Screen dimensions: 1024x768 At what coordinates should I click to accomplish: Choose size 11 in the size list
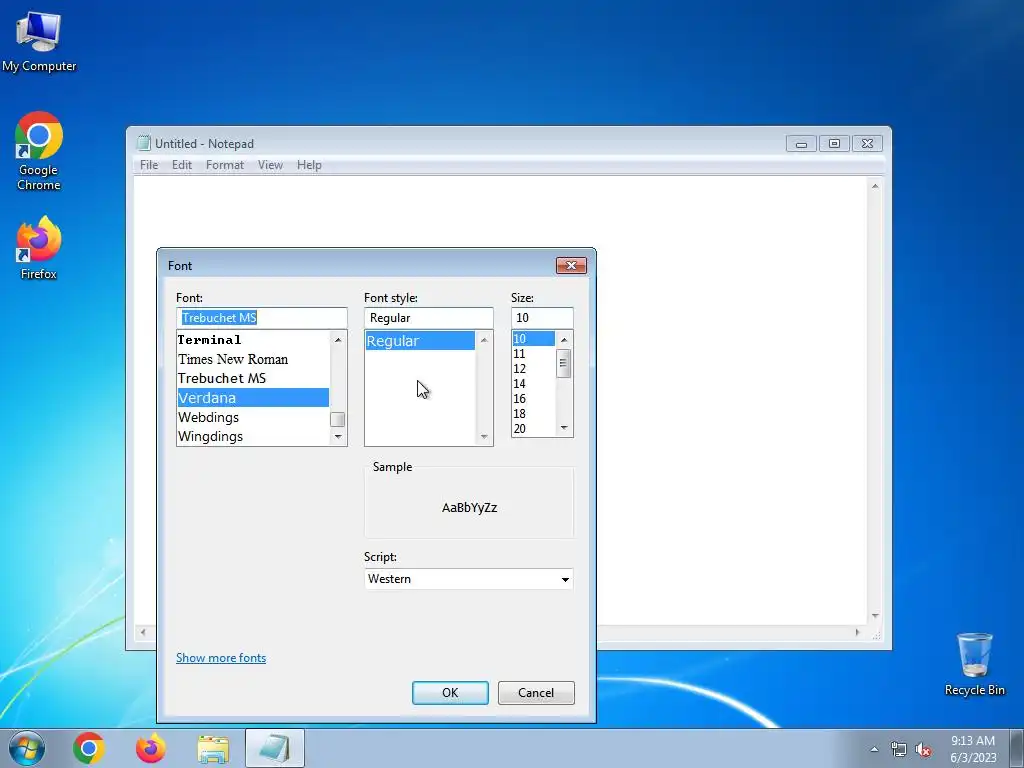[534, 354]
